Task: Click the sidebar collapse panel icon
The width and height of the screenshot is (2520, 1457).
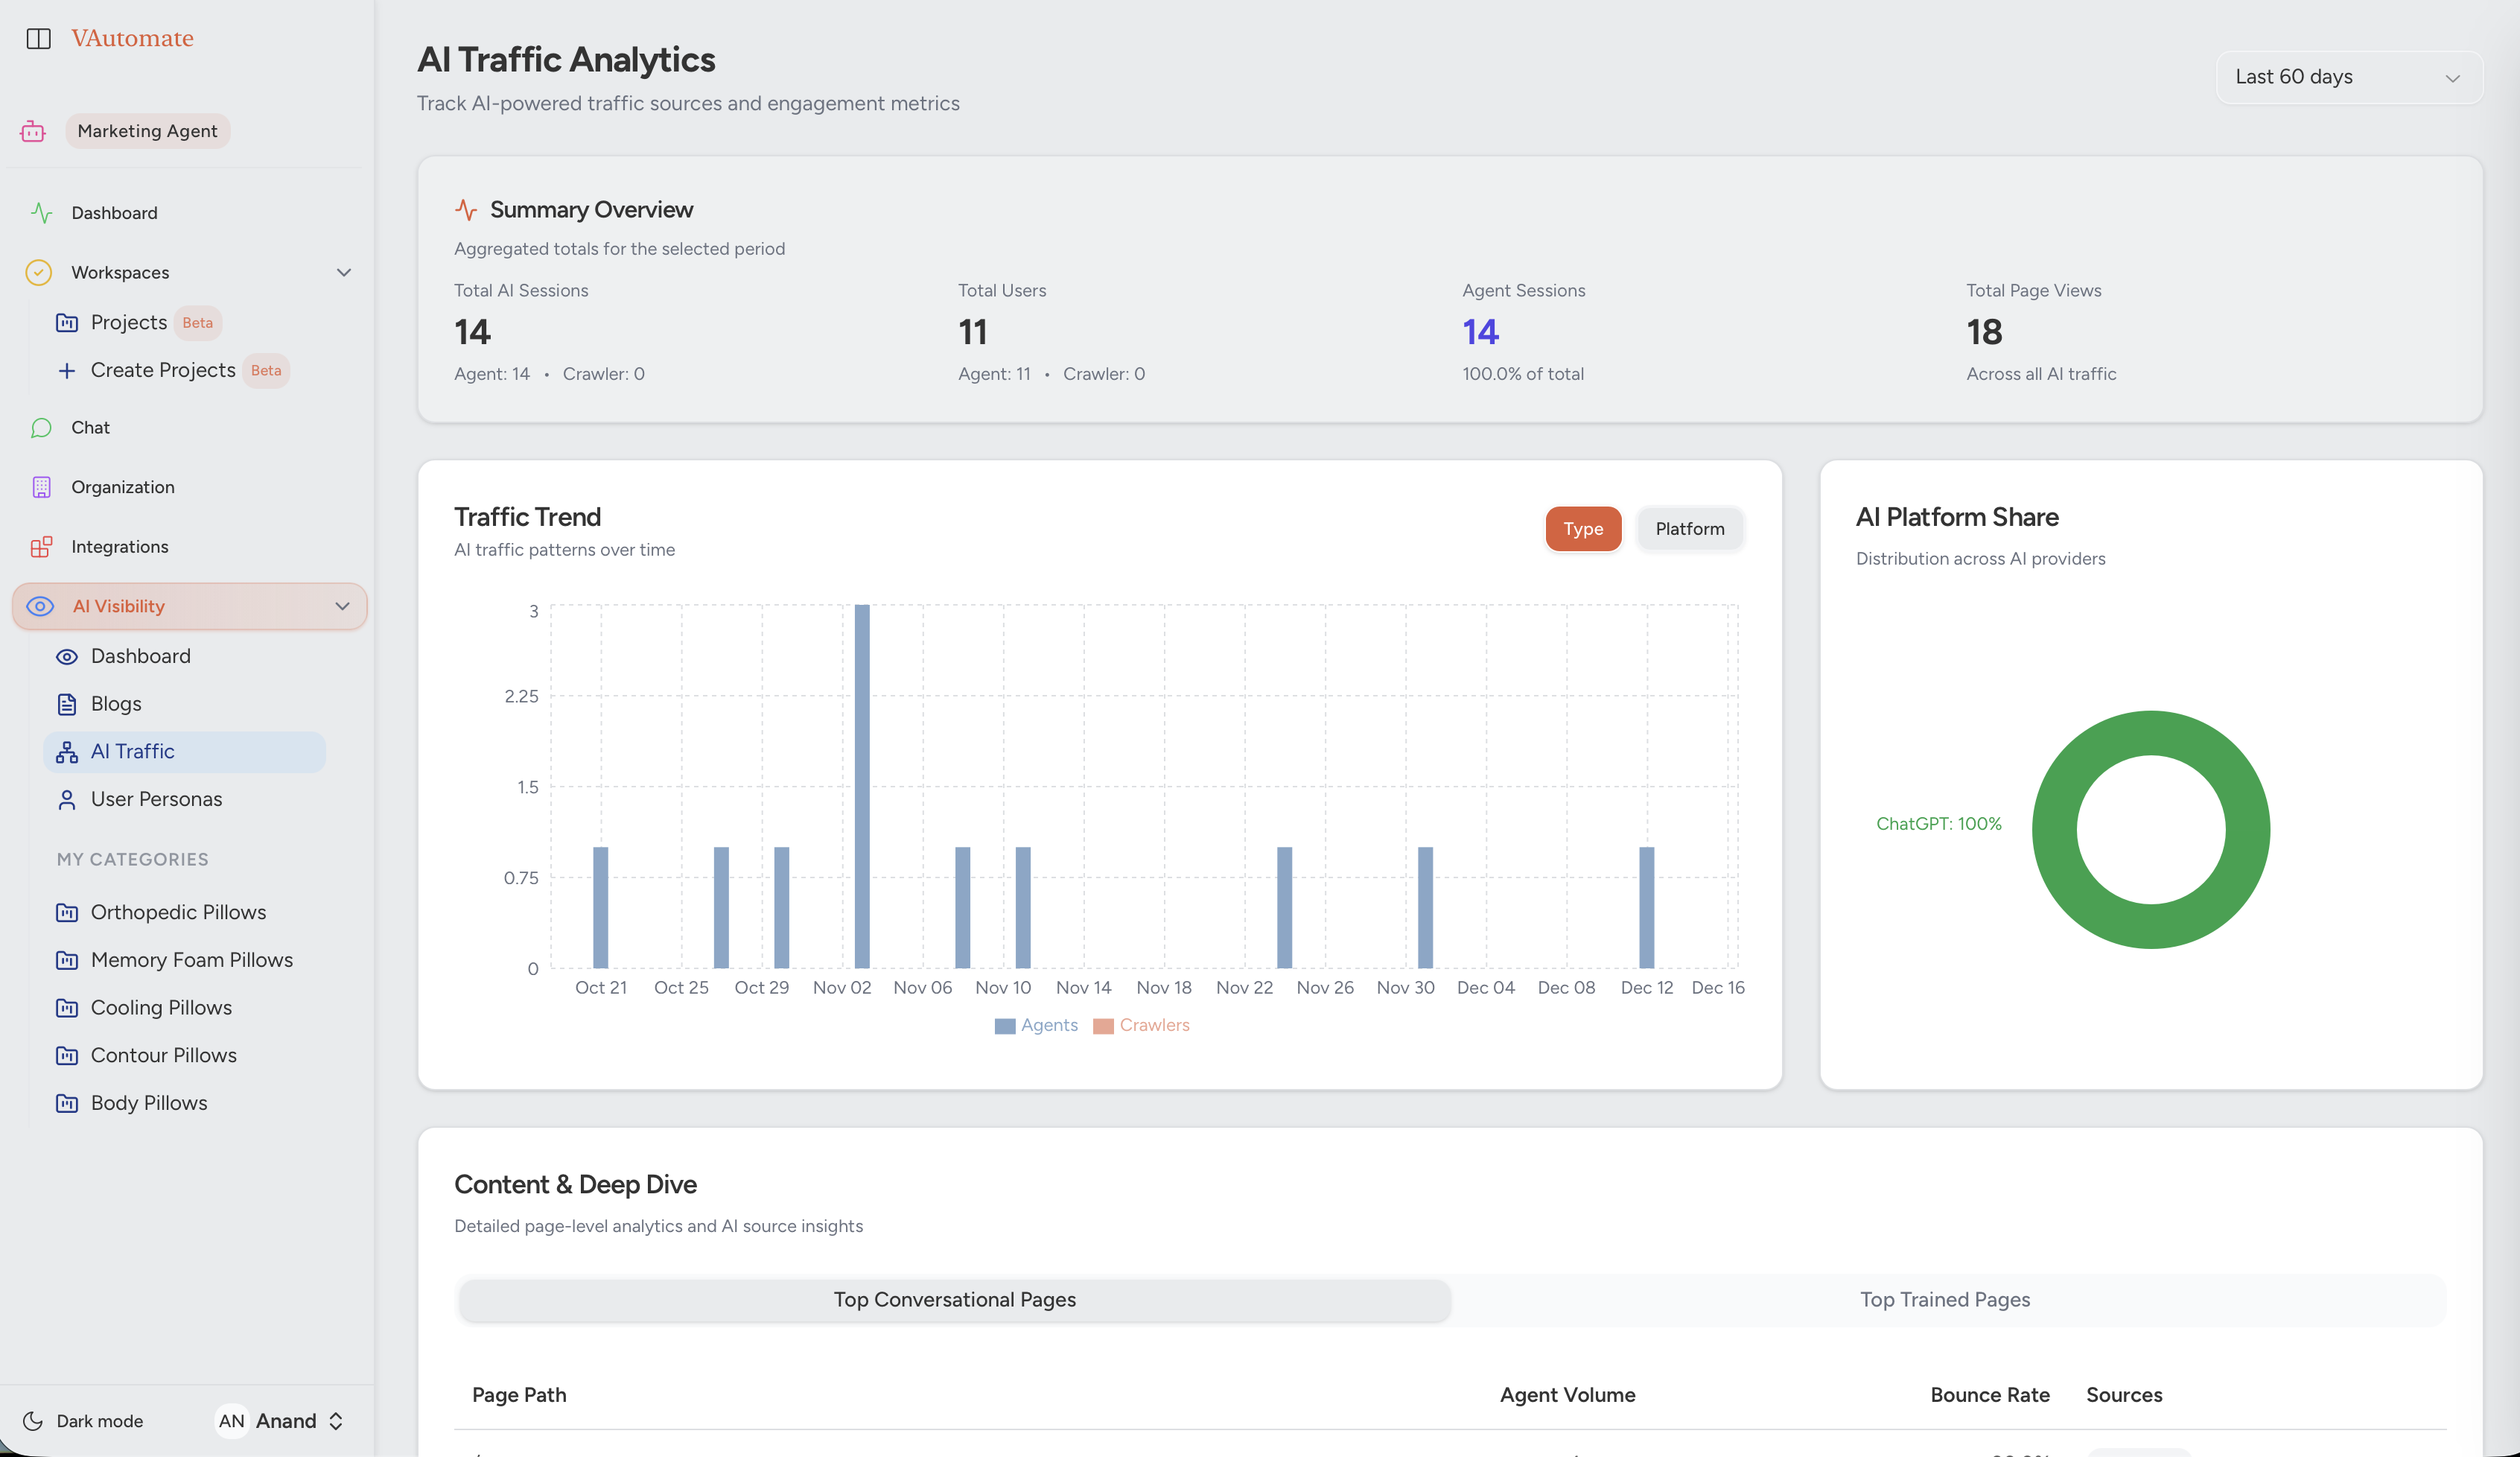Action: coord(38,38)
